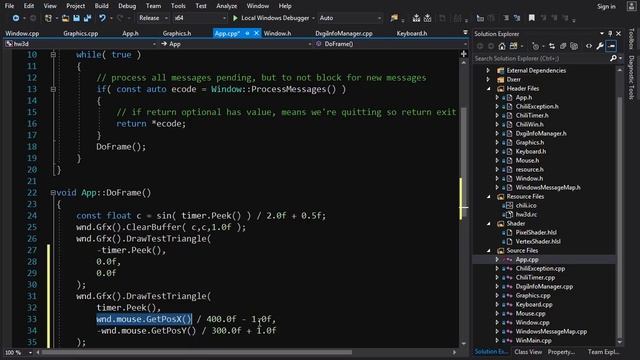Collapse the App::DoFrame function outlining box
Image resolution: width=640 pixels, height=360 pixels.
coord(53,192)
